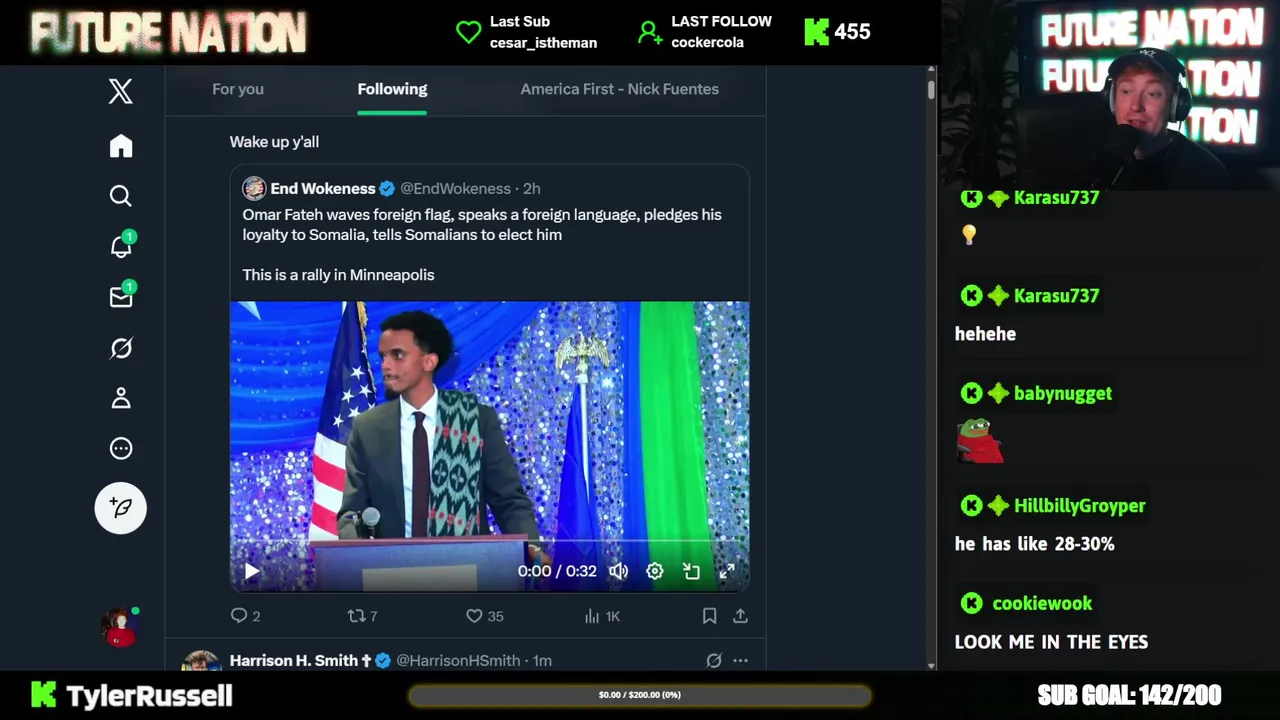Select the Following tab
This screenshot has height=720, width=1280.
(392, 89)
